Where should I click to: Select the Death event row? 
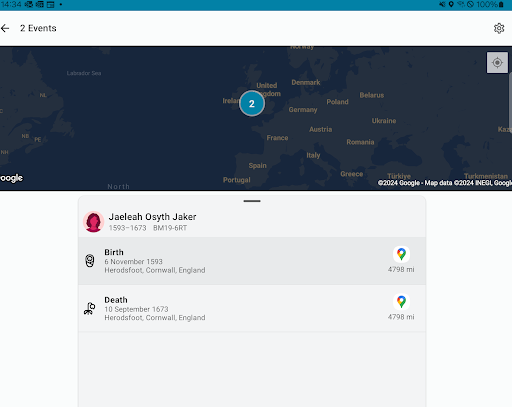(252, 308)
